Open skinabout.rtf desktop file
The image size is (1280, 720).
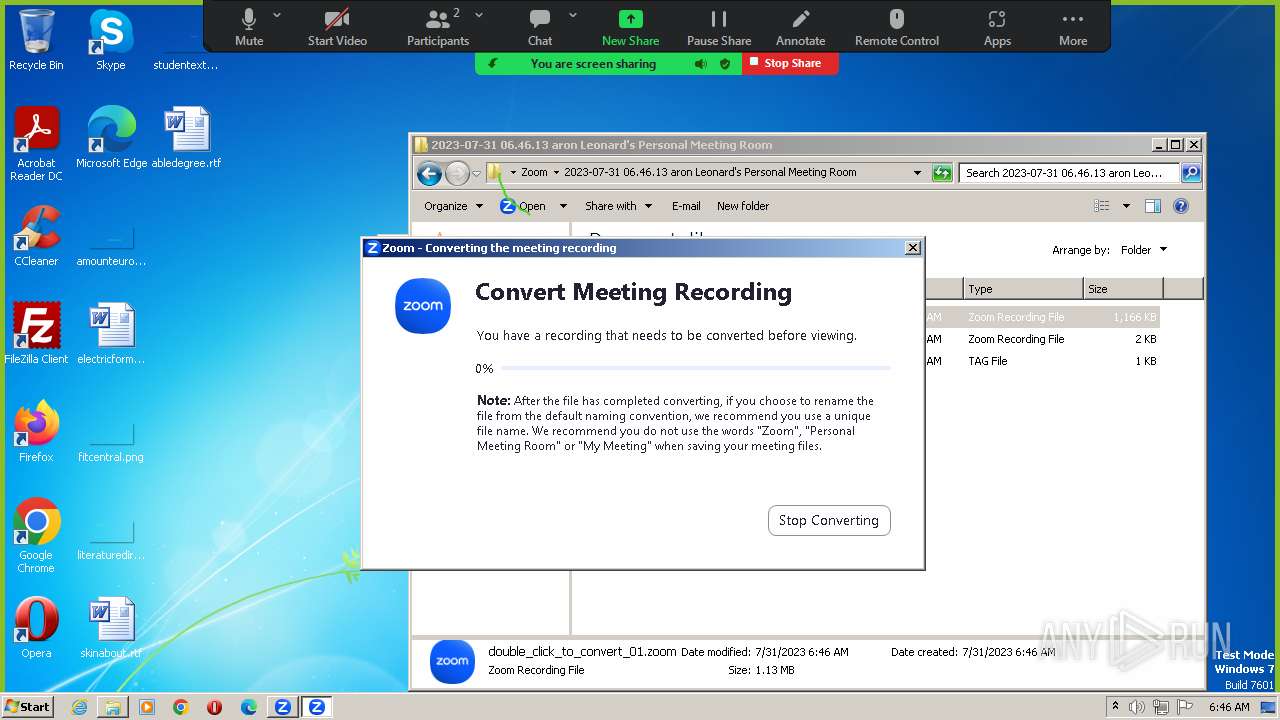111,627
